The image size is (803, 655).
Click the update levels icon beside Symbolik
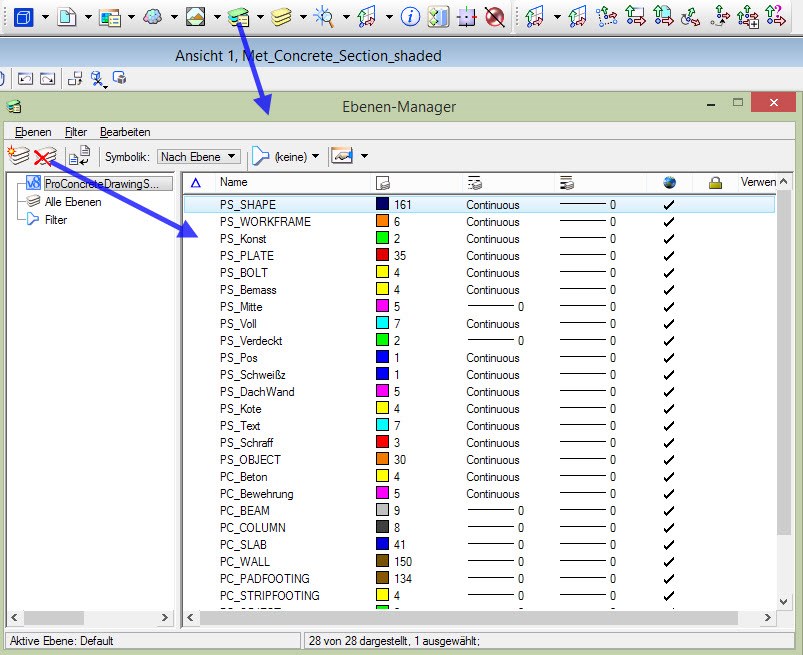click(x=79, y=156)
